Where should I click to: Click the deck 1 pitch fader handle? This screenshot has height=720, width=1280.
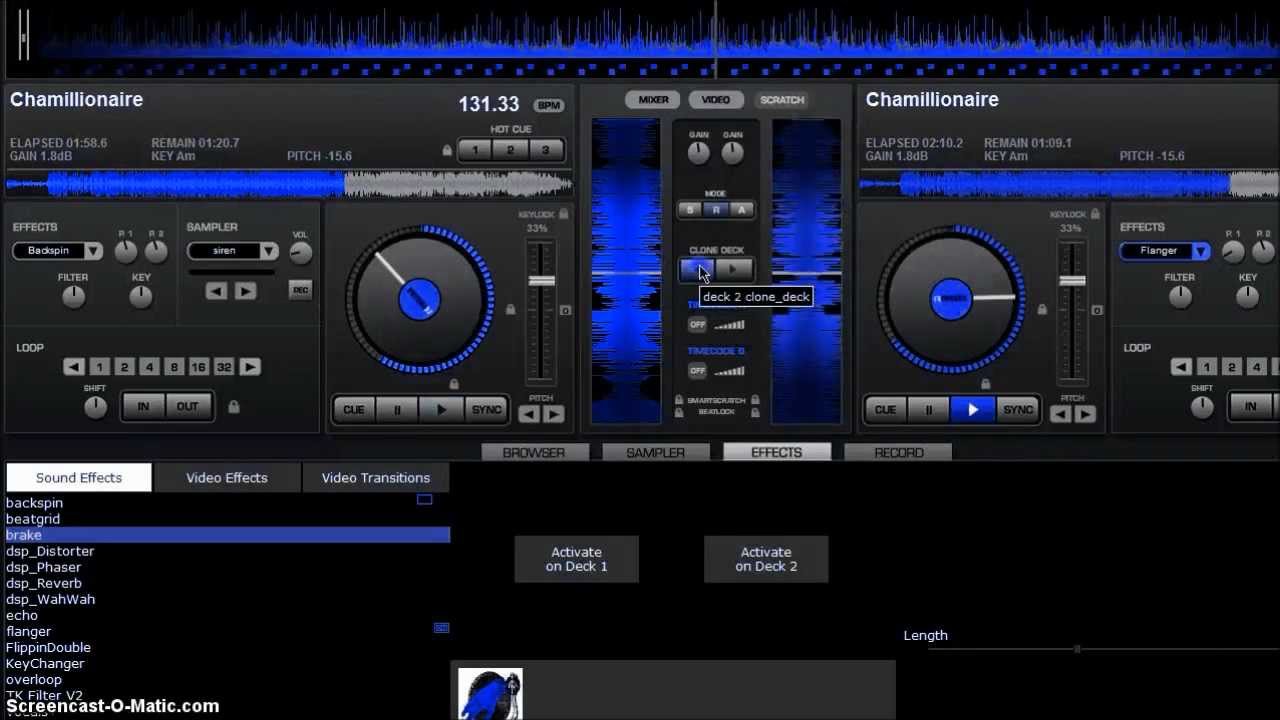[541, 280]
